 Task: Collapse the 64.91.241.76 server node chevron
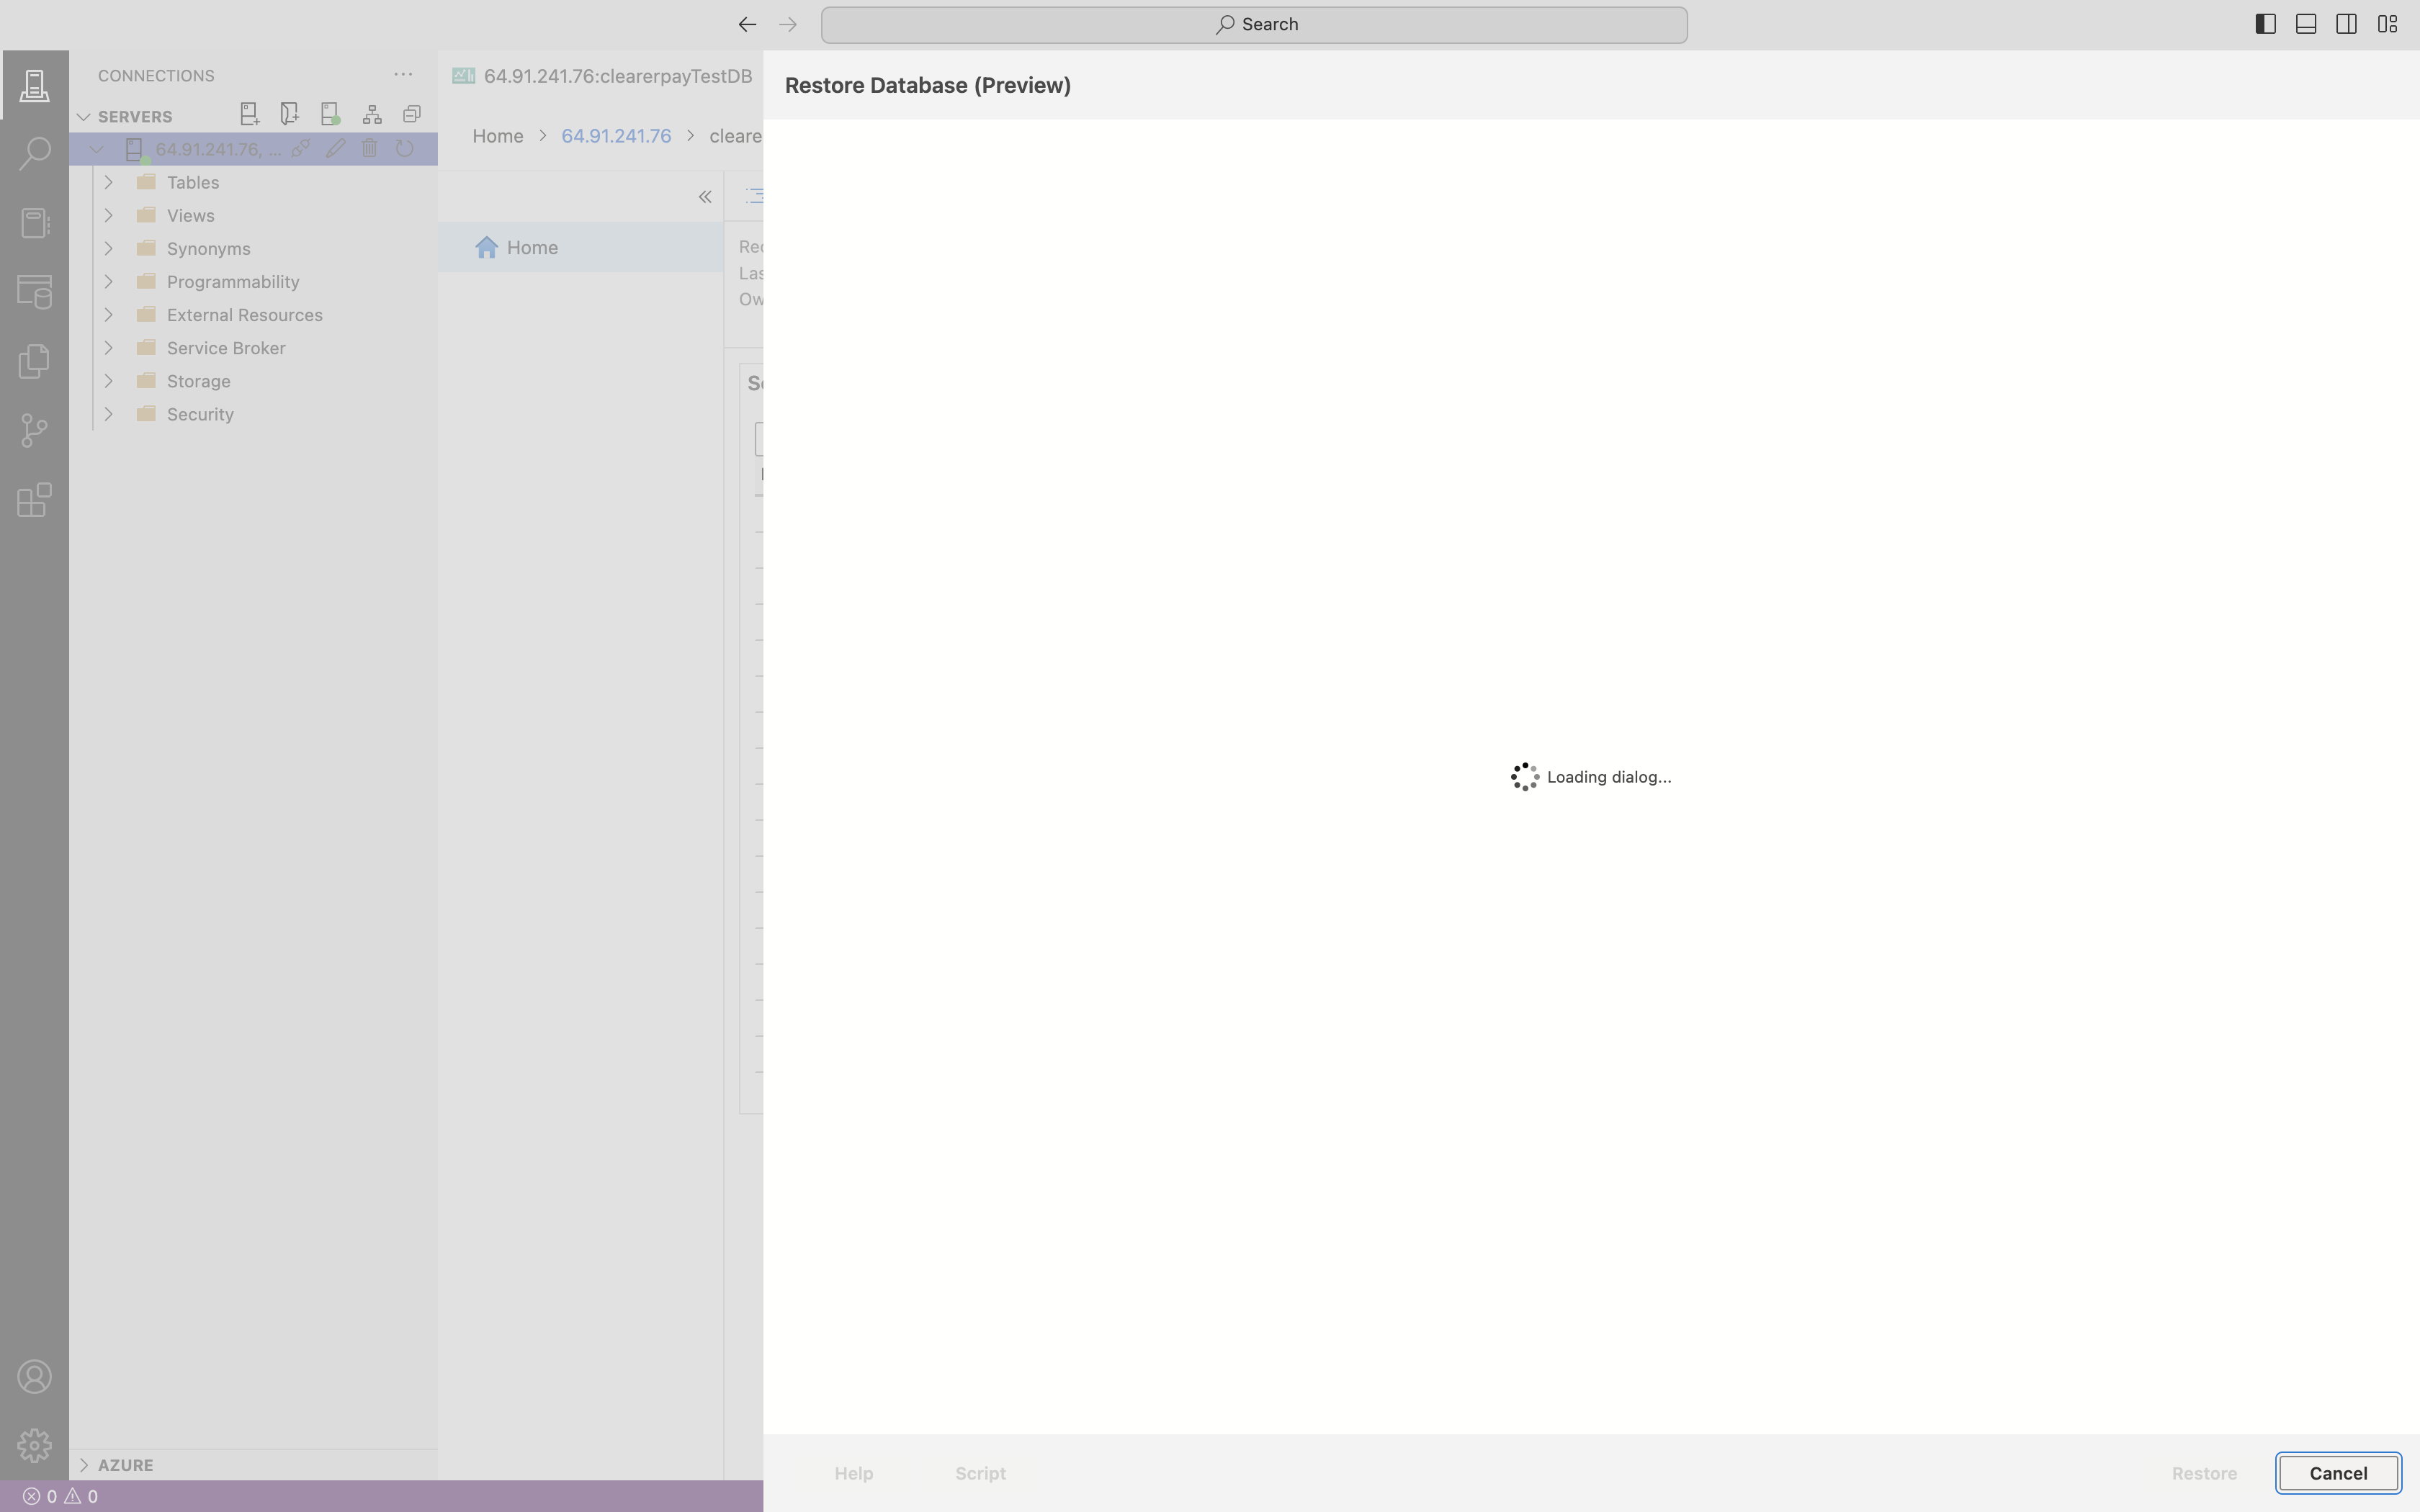97,149
